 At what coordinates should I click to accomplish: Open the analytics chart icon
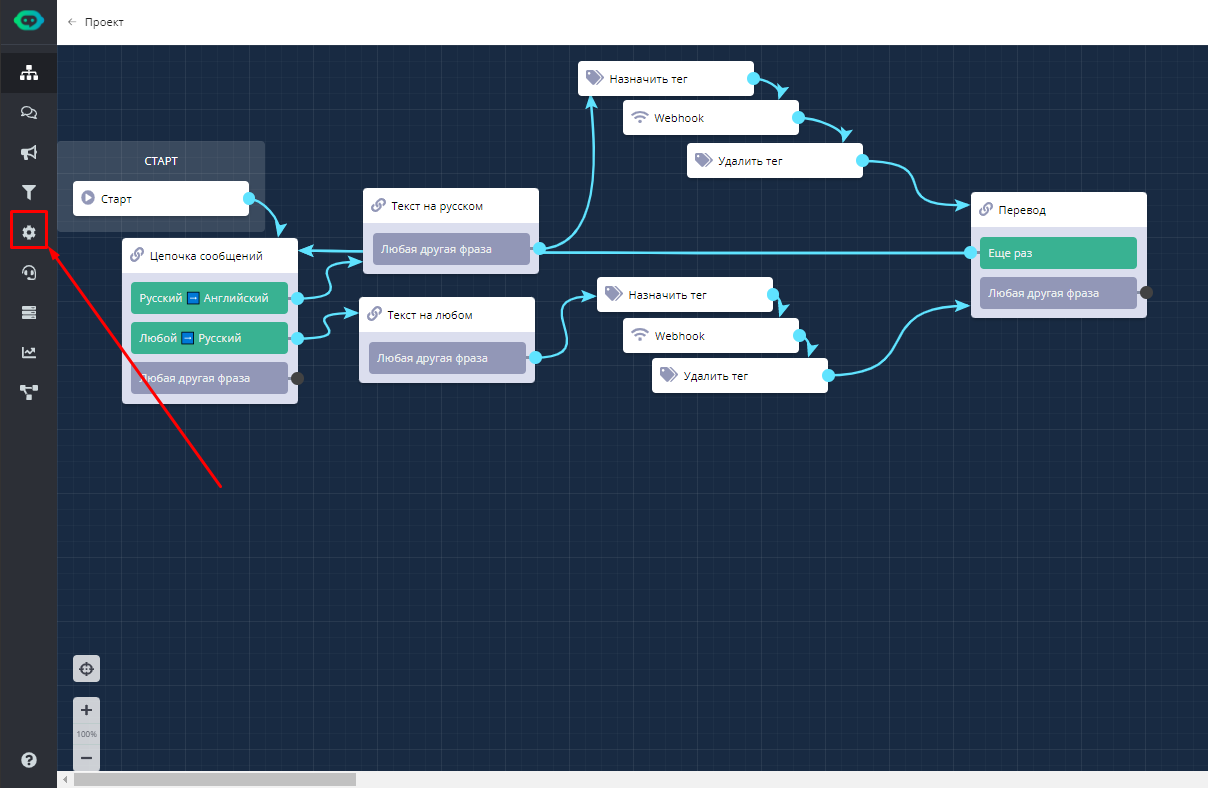pyautogui.click(x=28, y=352)
